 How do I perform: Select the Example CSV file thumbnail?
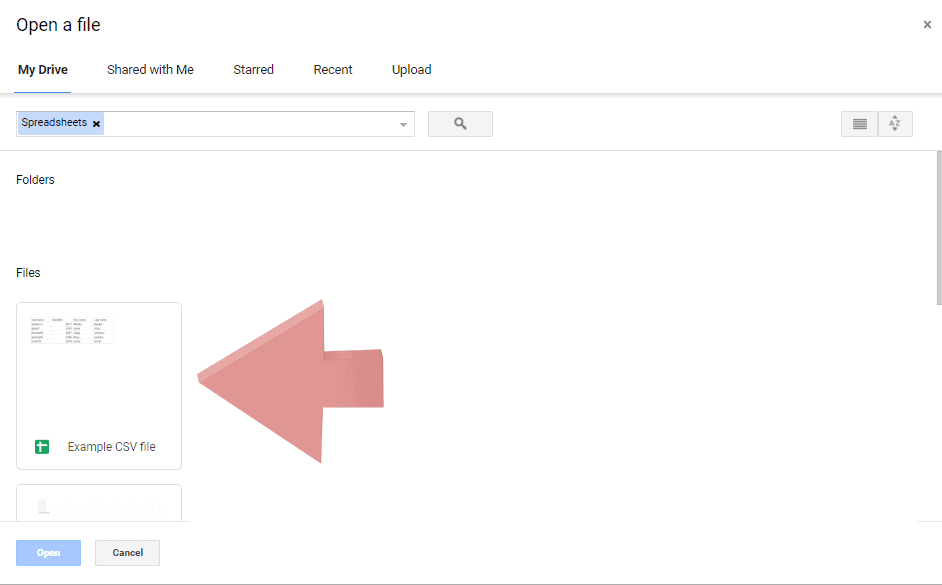[98, 370]
